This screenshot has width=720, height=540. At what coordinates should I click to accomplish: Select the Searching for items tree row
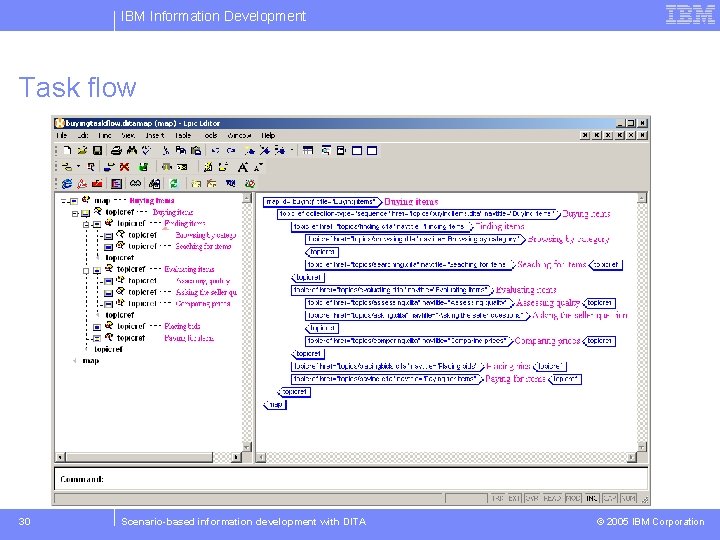tap(168, 247)
